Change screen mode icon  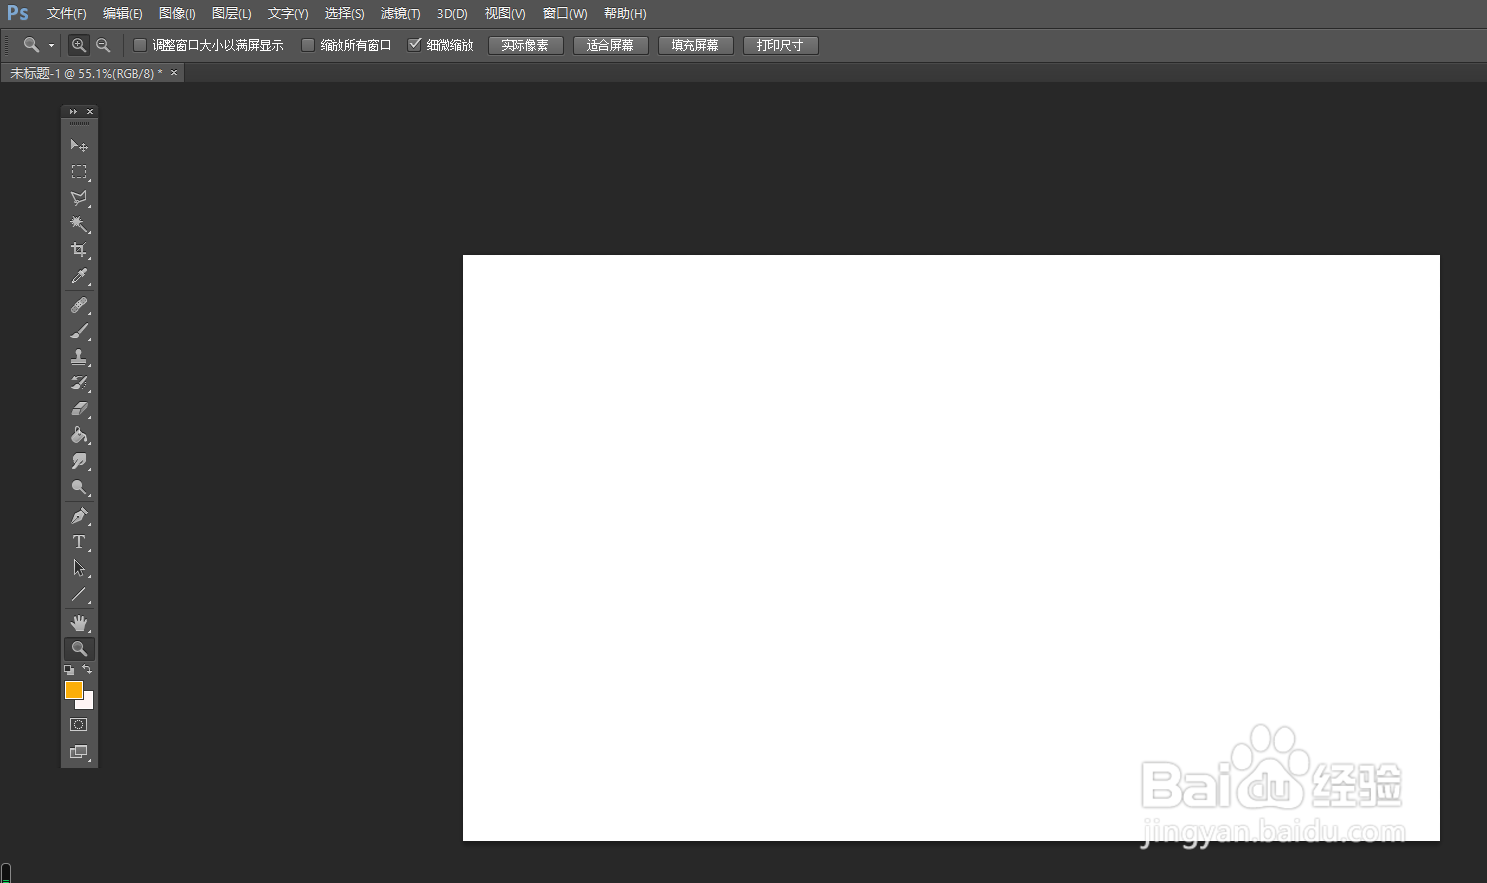79,752
